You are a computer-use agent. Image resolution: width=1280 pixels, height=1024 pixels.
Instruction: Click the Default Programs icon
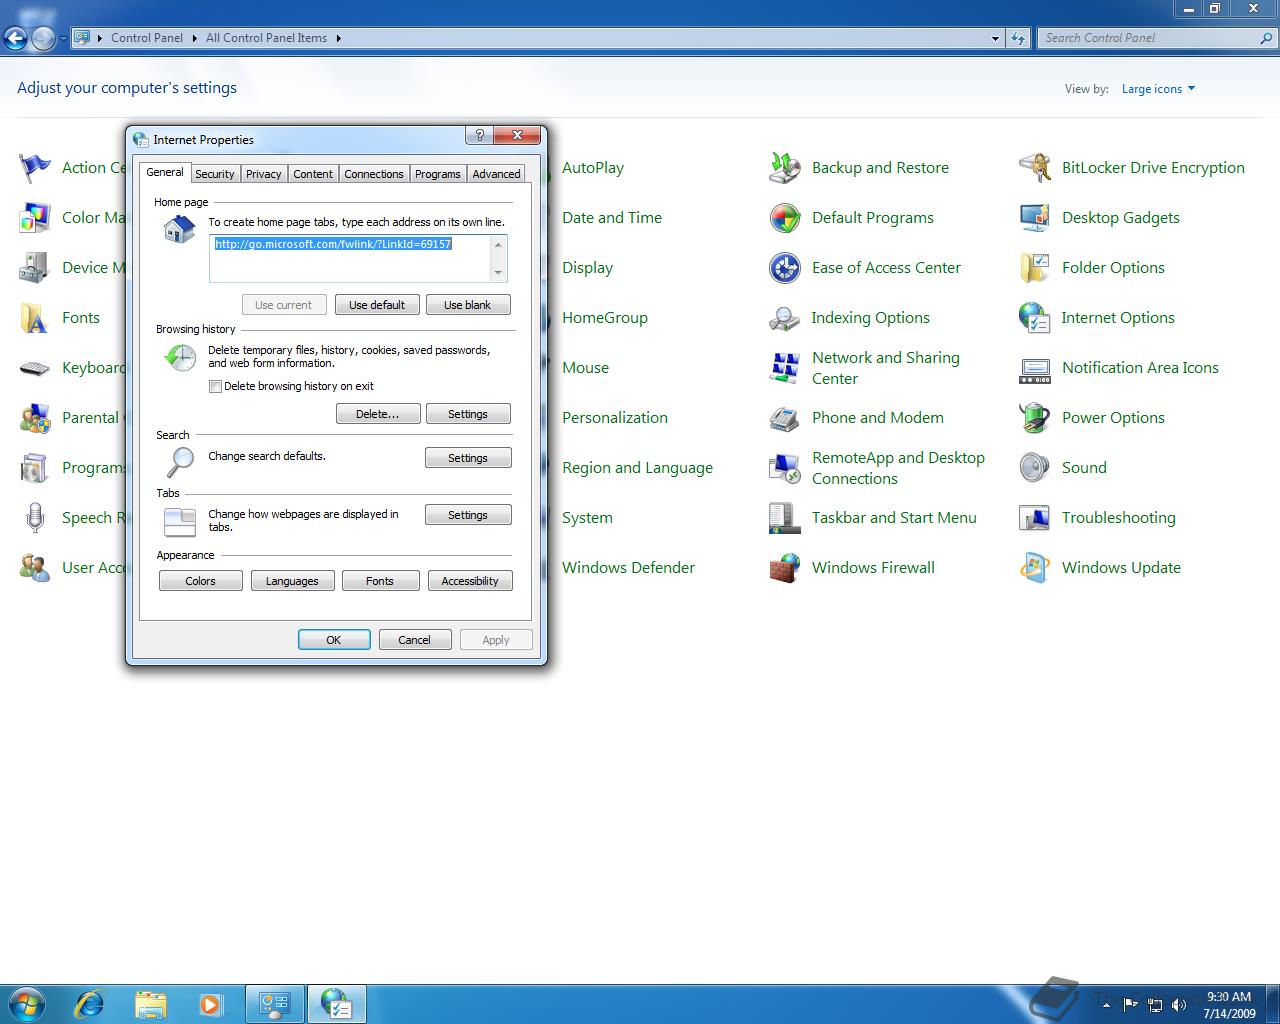click(x=785, y=218)
